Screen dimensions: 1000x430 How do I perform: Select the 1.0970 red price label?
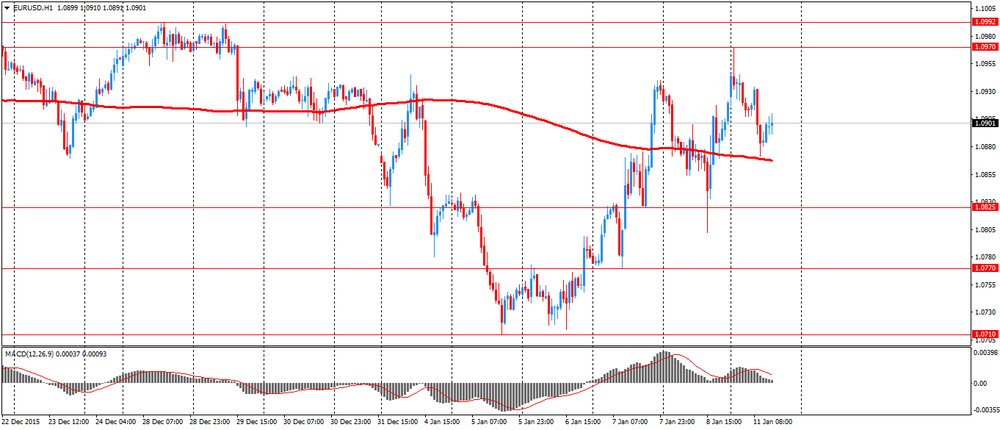[x=985, y=47]
